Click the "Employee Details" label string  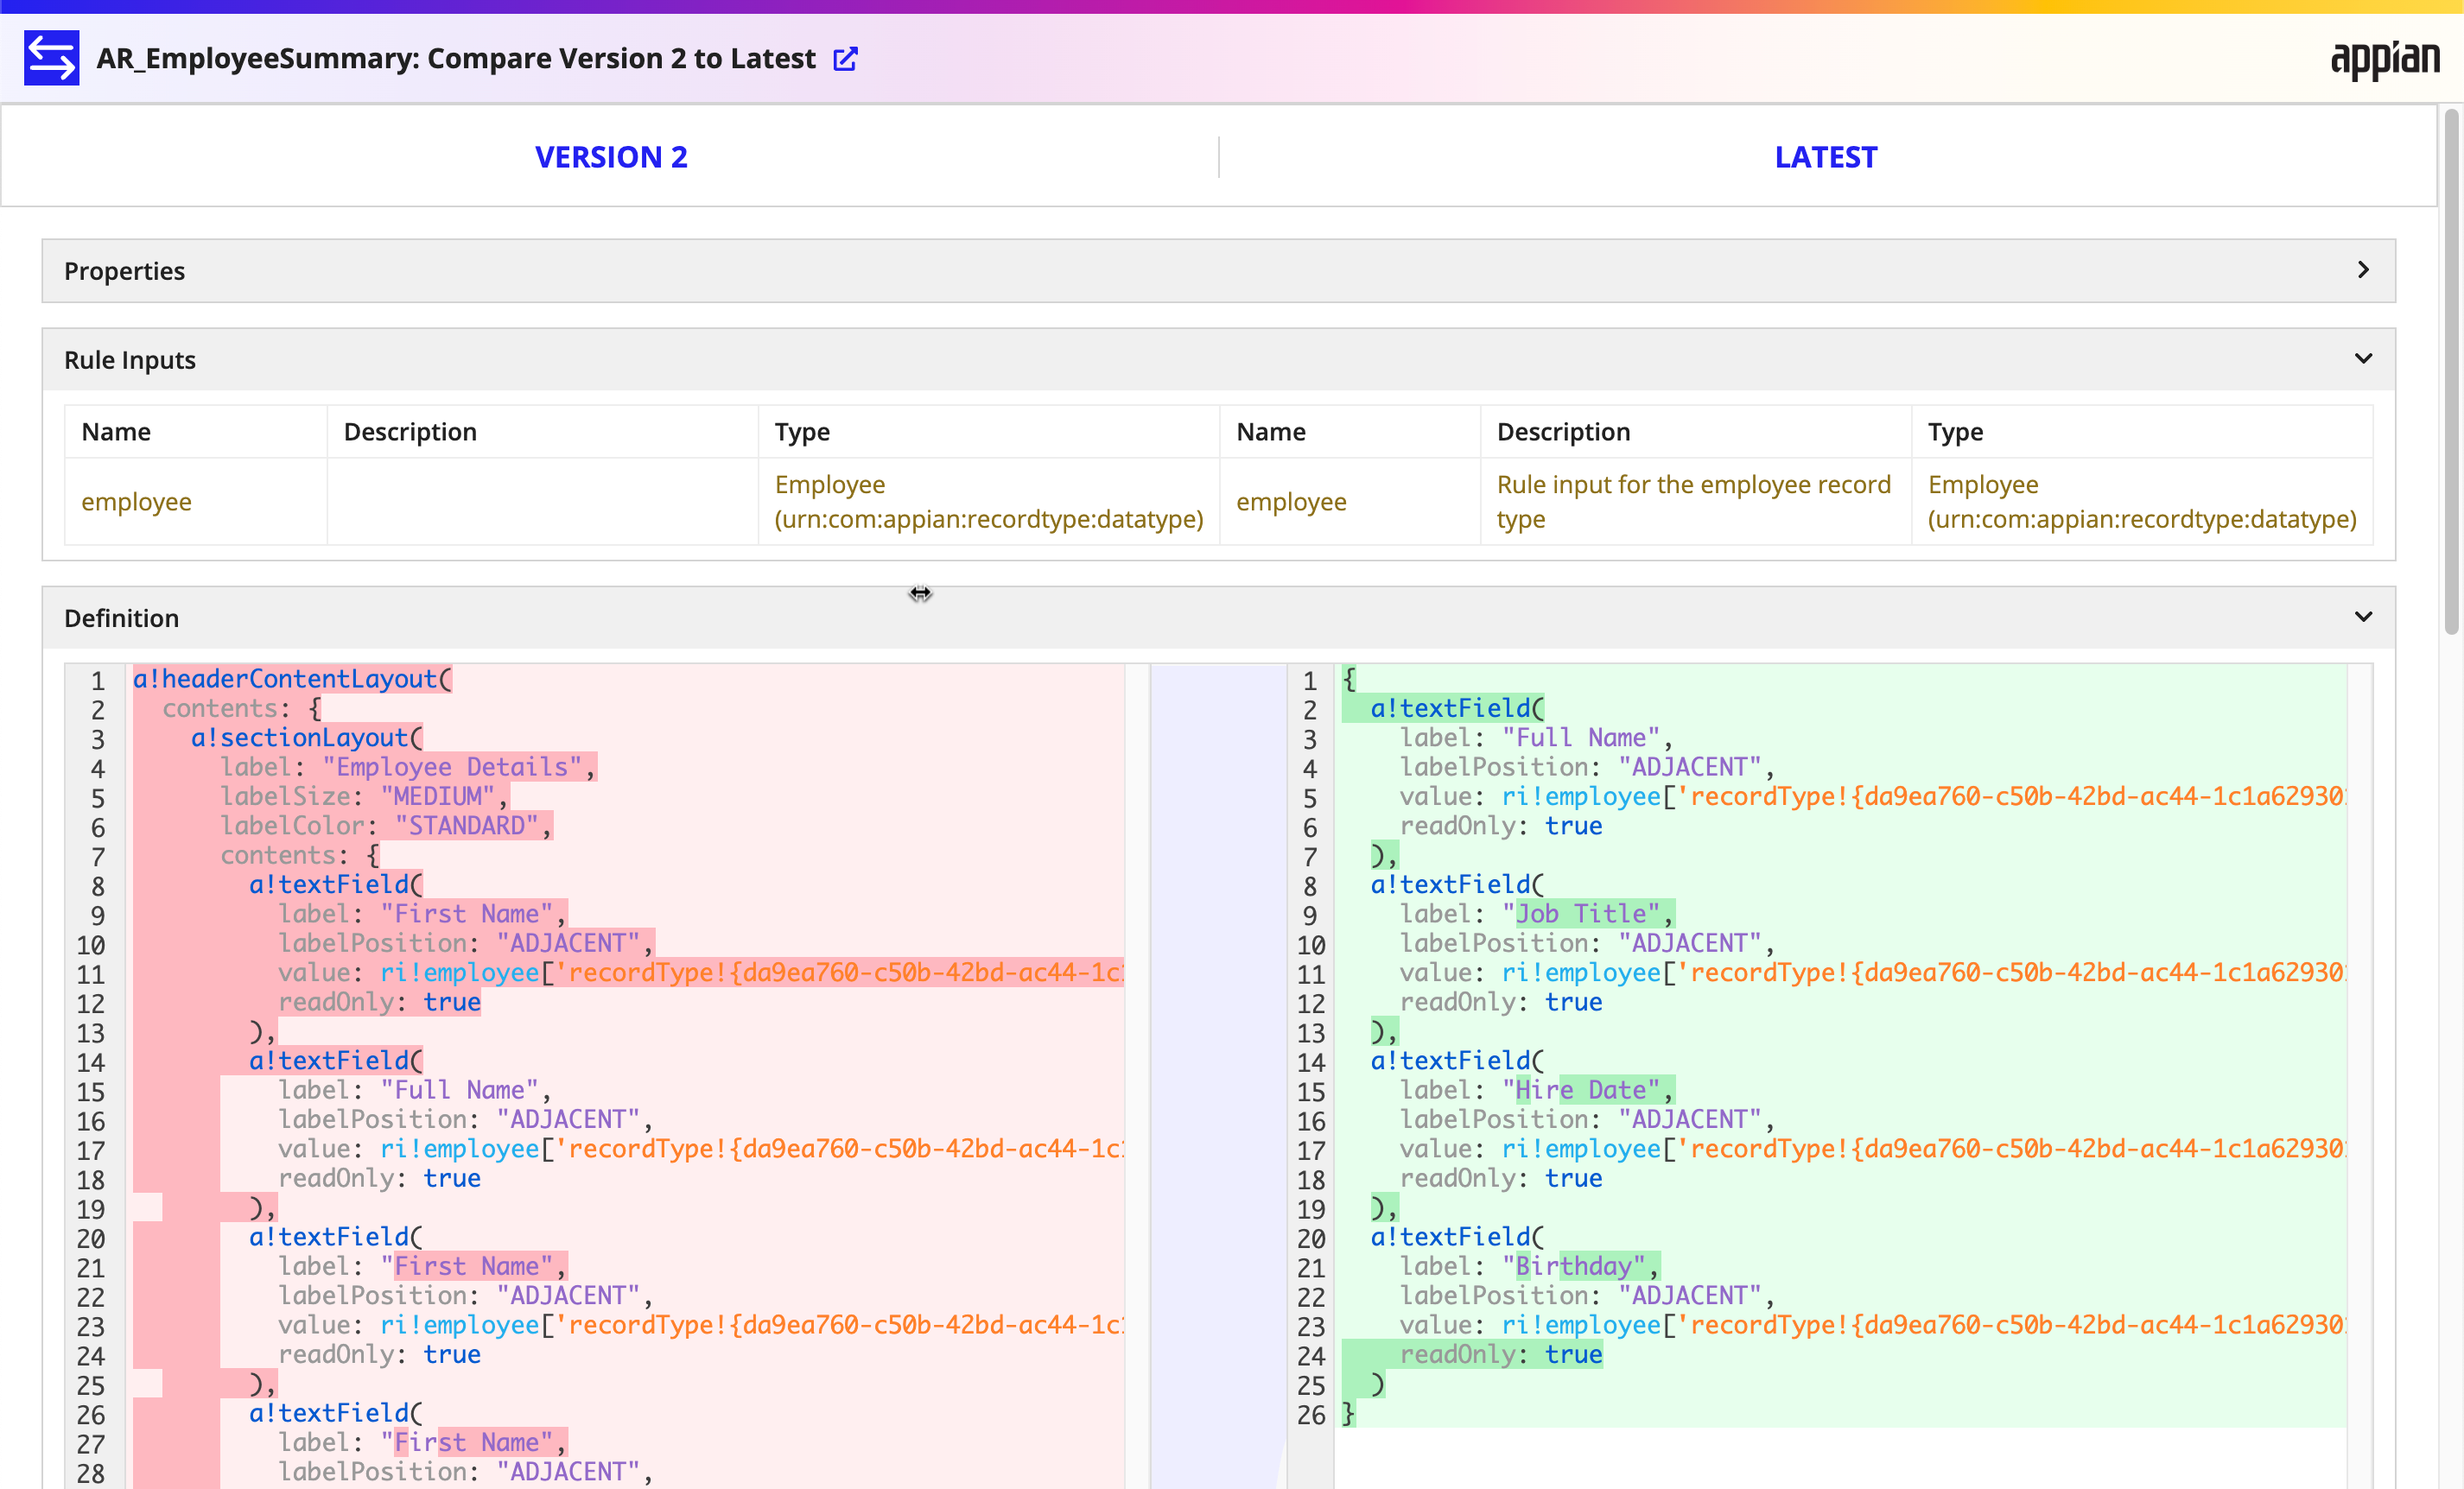[x=452, y=767]
